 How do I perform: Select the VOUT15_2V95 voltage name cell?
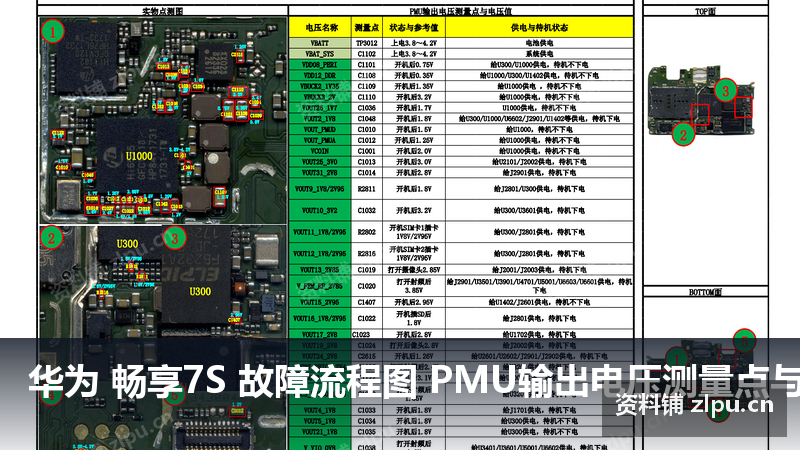[x=320, y=303]
